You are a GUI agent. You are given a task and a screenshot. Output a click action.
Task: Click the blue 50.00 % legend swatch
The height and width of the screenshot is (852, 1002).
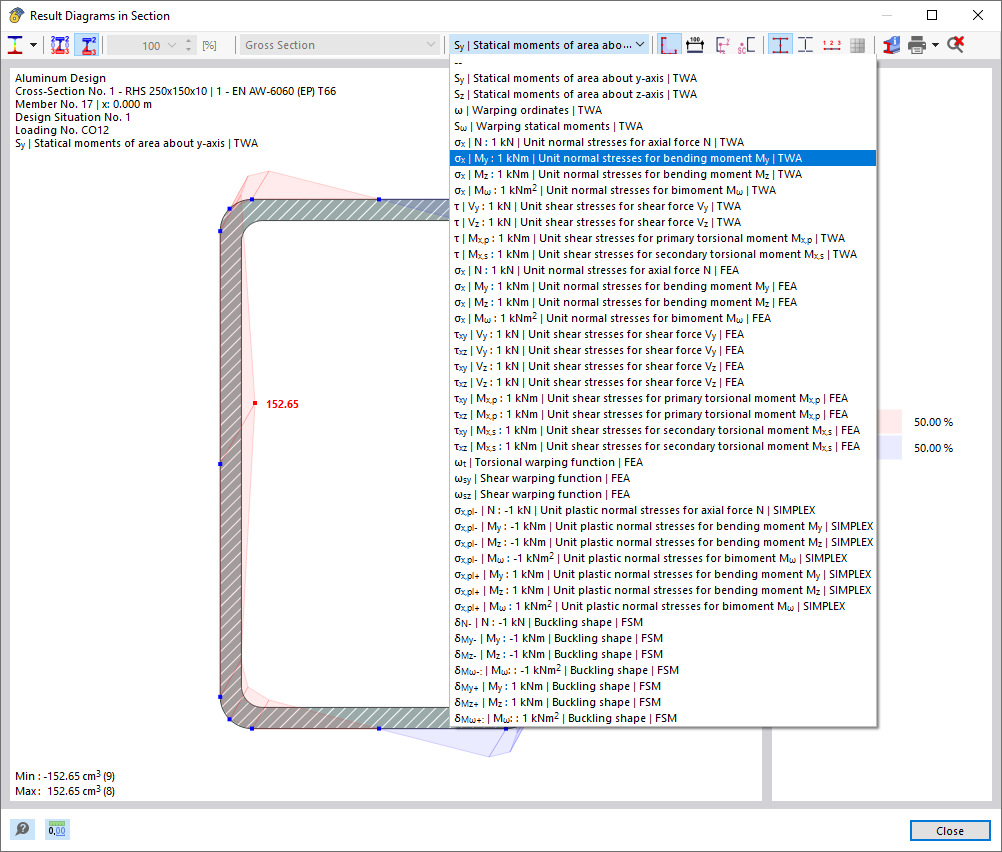tap(890, 447)
